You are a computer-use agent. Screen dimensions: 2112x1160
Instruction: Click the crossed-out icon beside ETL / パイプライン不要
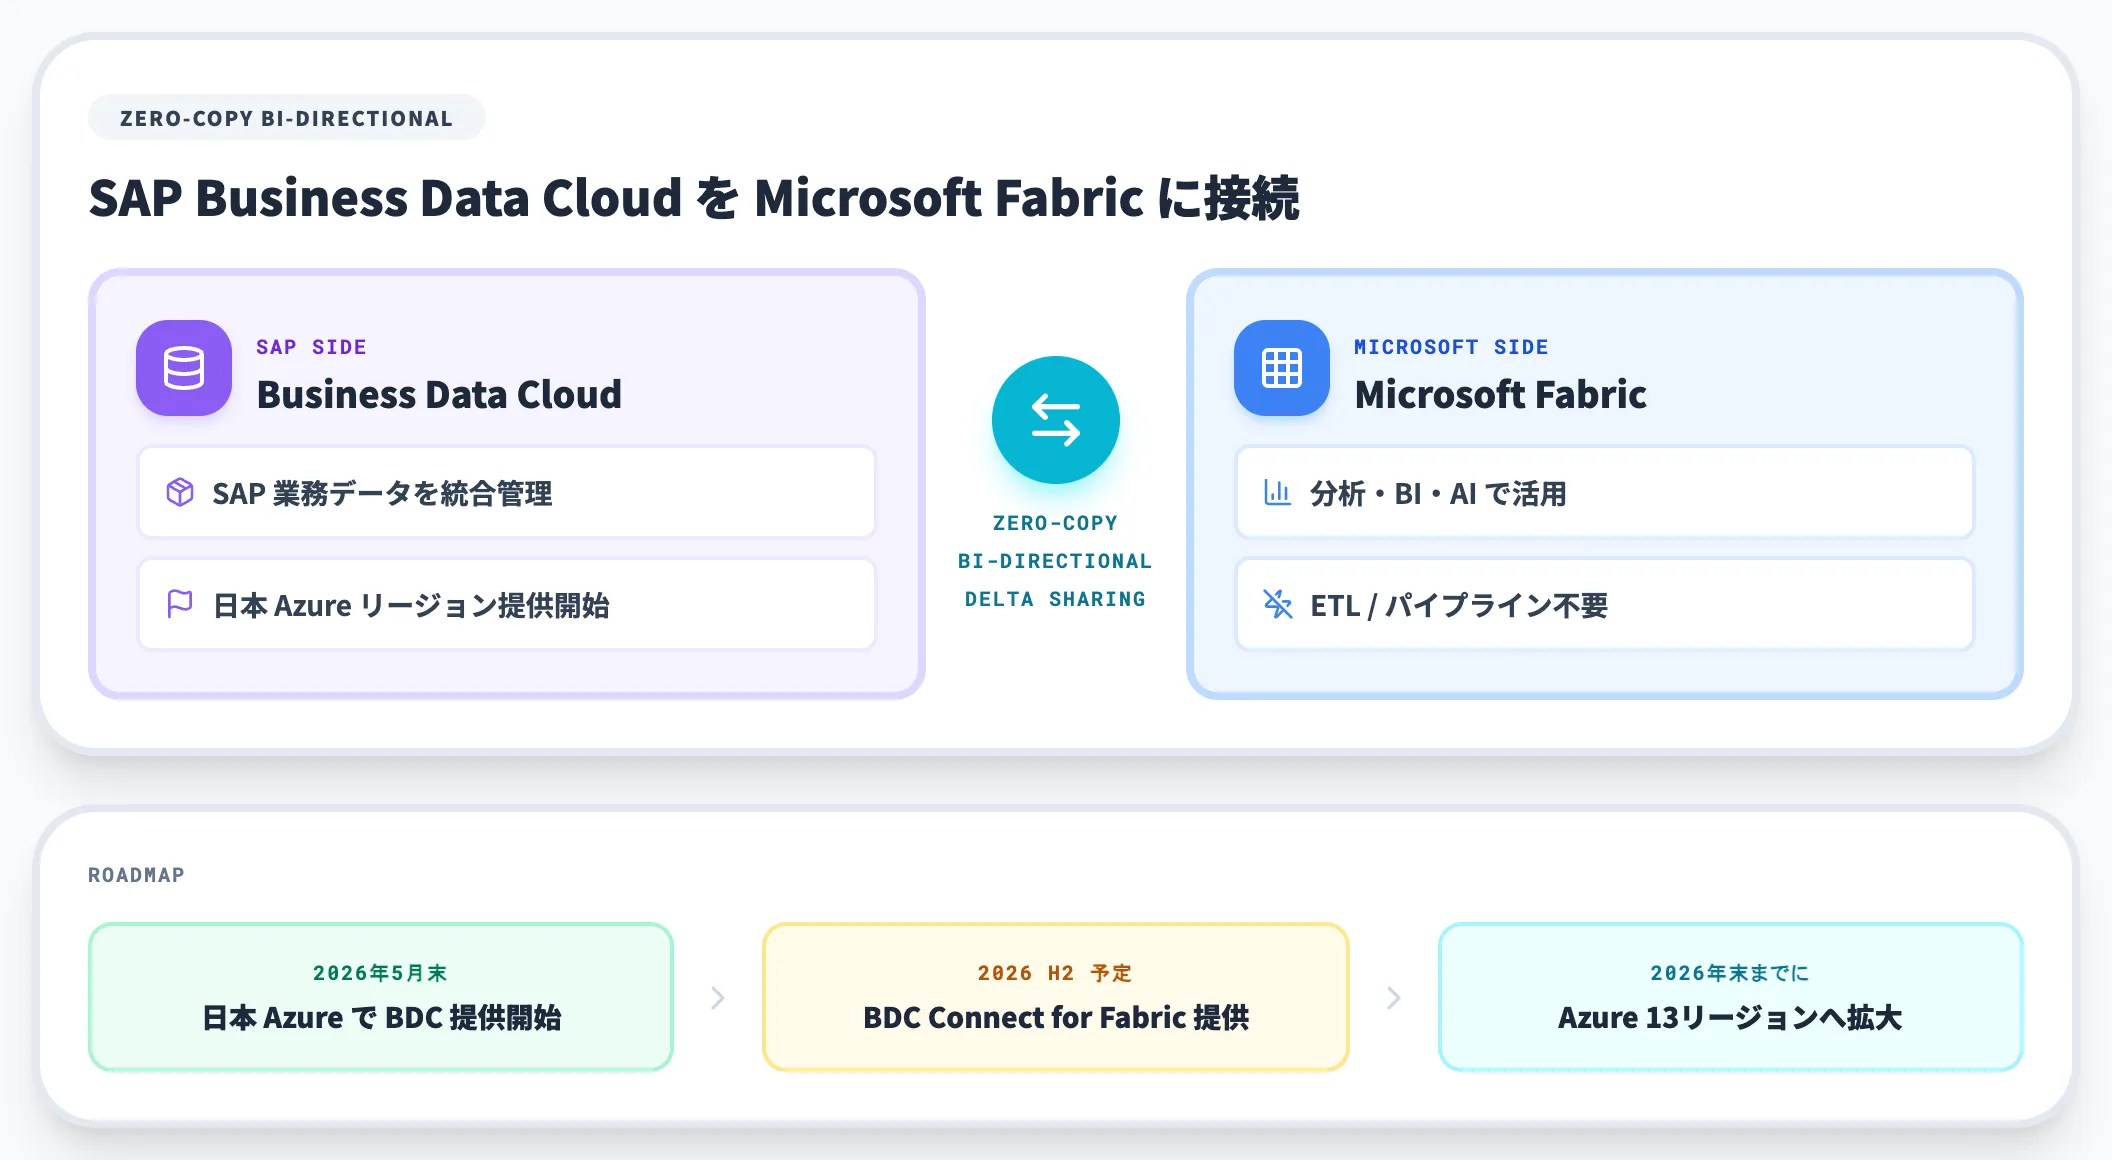pos(1278,604)
